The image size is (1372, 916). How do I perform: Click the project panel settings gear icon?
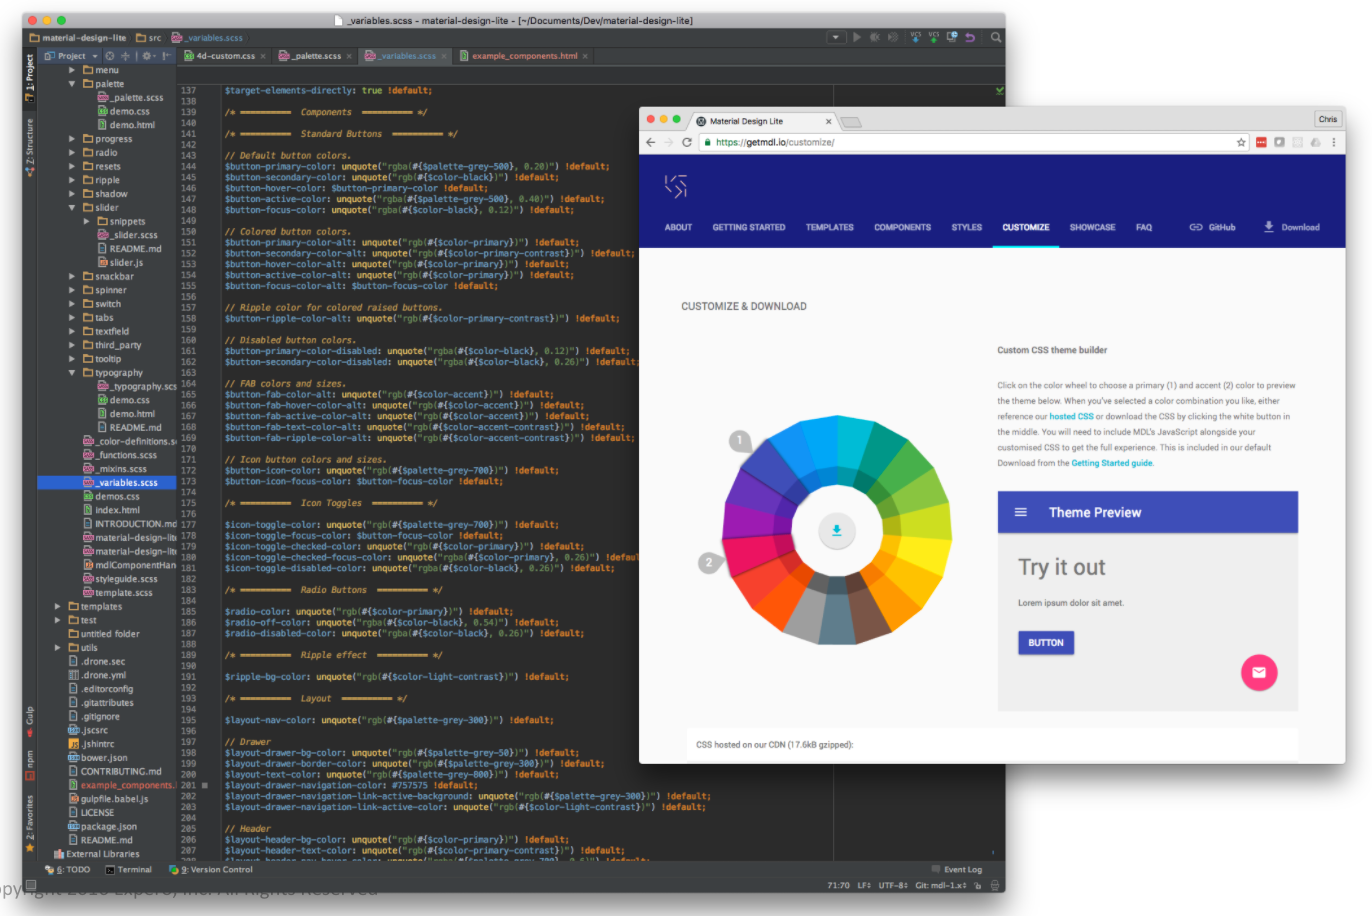pos(149,56)
